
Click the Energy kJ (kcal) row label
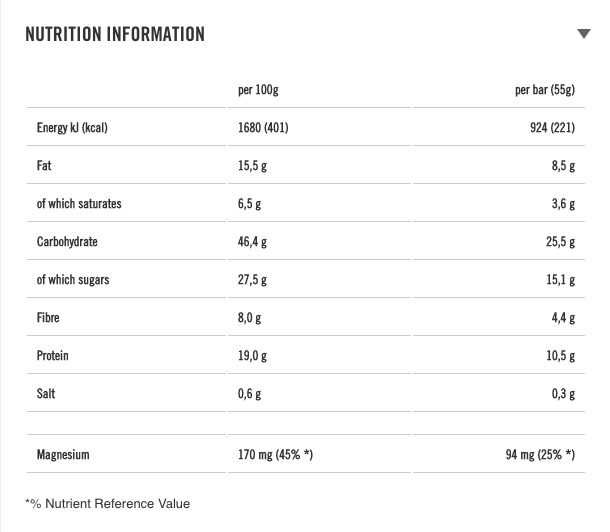pyautogui.click(x=72, y=128)
